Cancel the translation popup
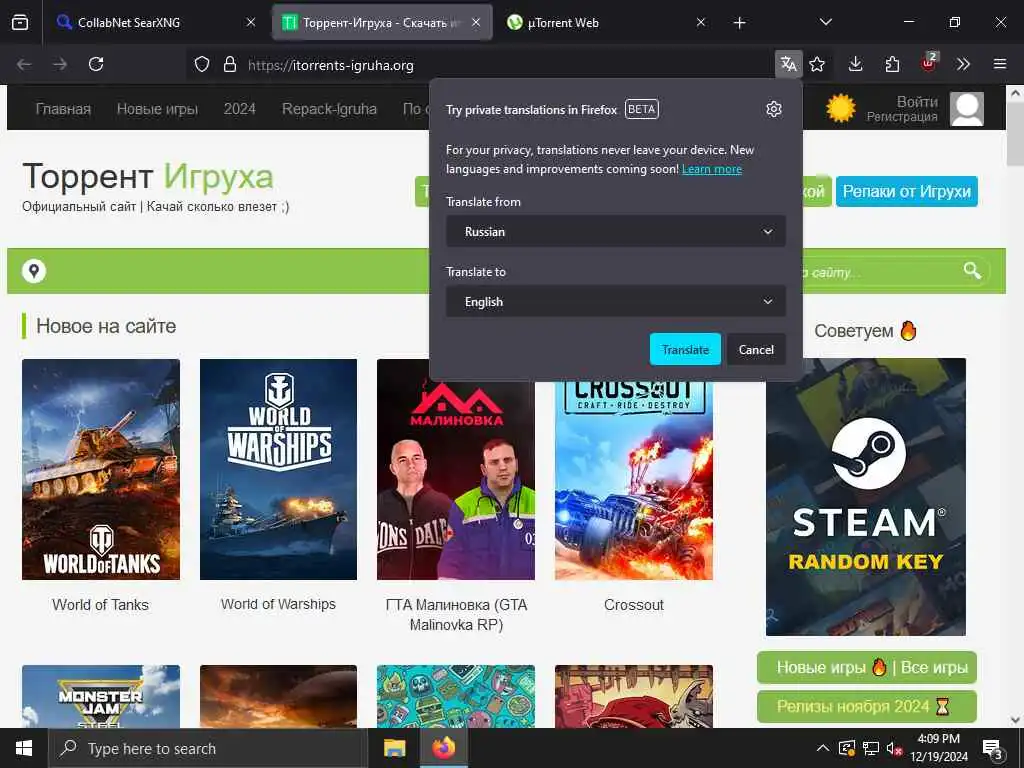Screen dimensions: 1024x768 [756, 349]
